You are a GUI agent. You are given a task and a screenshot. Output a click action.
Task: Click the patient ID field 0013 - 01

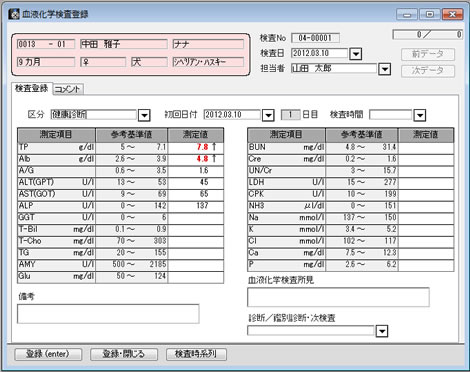(x=46, y=44)
